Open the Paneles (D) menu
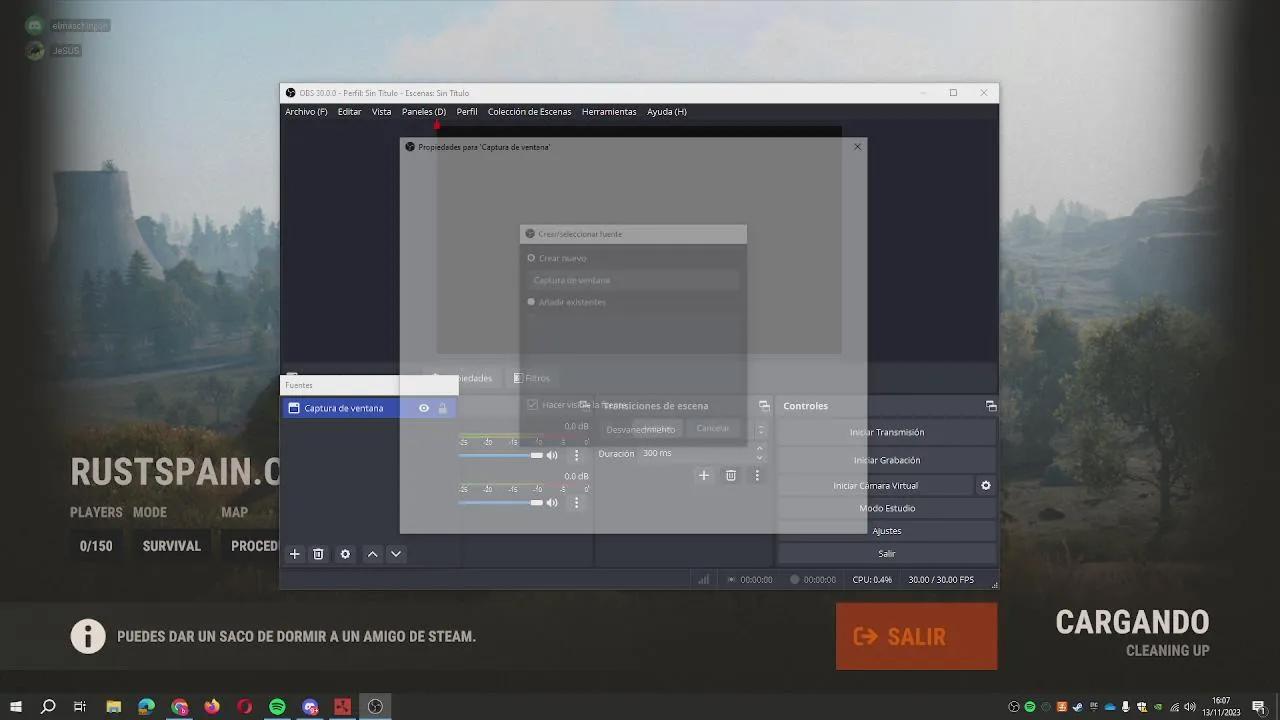 tap(424, 112)
